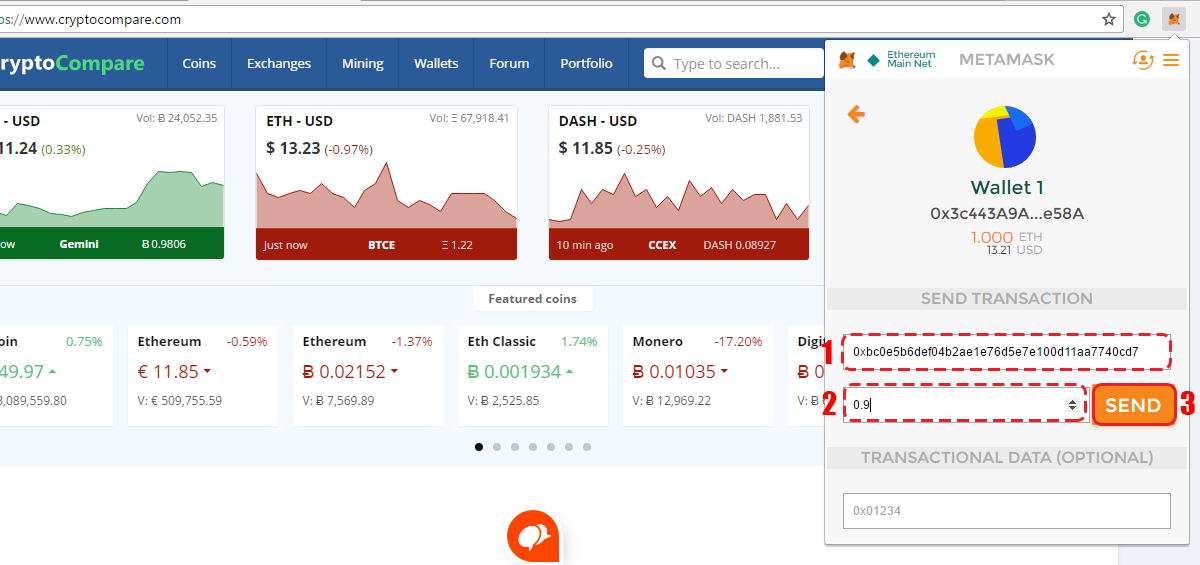Select the third carousel dot

(x=515, y=447)
